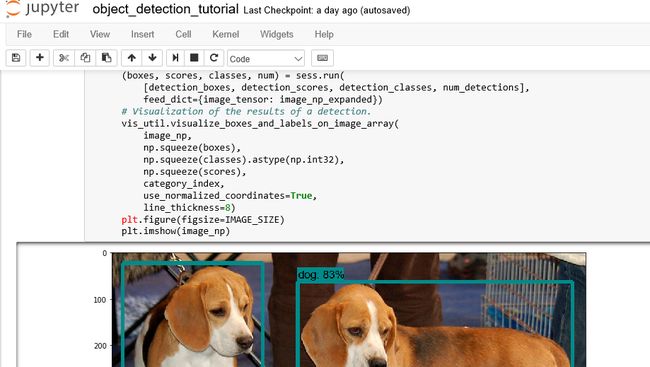Click the line_thickness=8 code line
The width and height of the screenshot is (650, 367).
(189, 207)
